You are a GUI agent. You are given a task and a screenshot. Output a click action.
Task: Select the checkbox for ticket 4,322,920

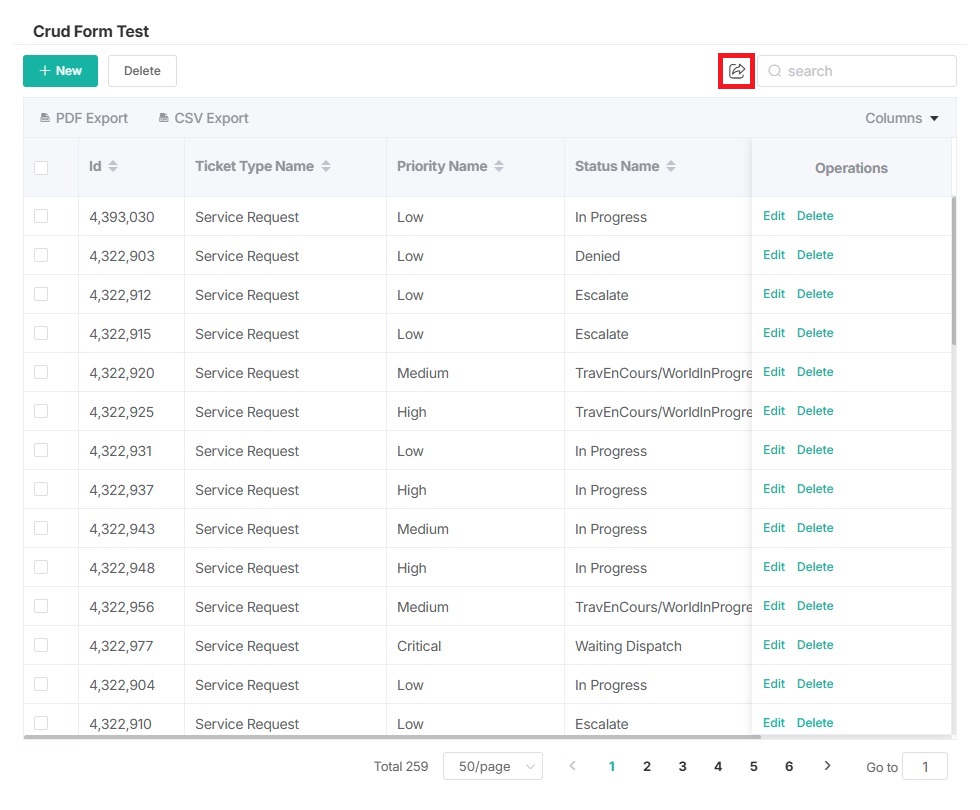pyautogui.click(x=41, y=372)
